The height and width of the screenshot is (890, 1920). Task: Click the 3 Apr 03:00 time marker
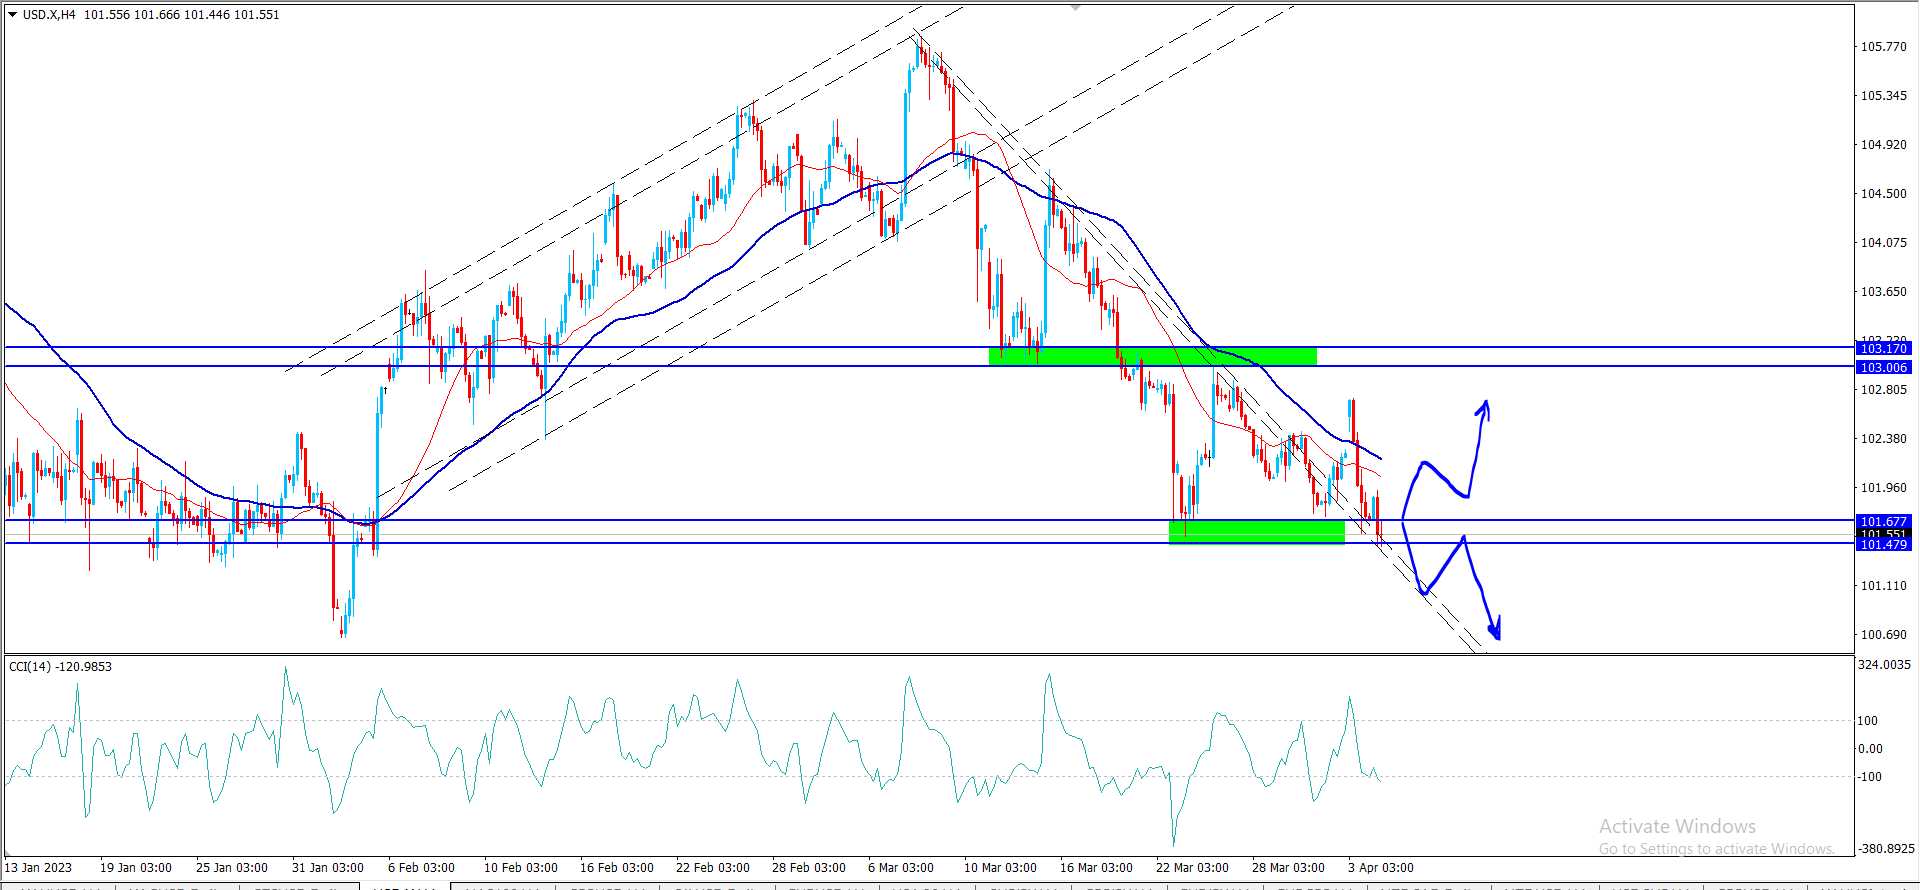click(1380, 868)
